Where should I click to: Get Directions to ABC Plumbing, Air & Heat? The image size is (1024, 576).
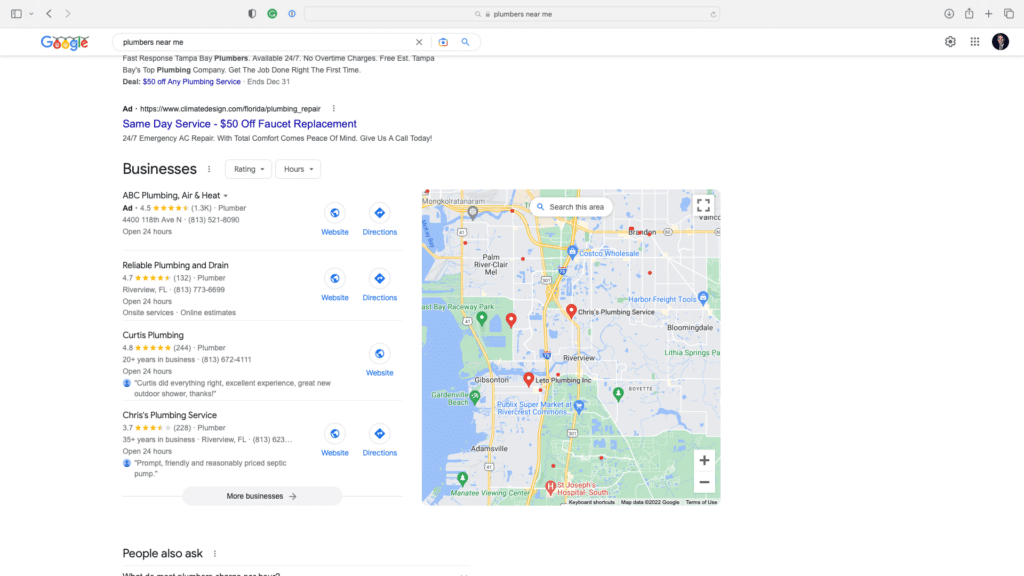pos(379,213)
